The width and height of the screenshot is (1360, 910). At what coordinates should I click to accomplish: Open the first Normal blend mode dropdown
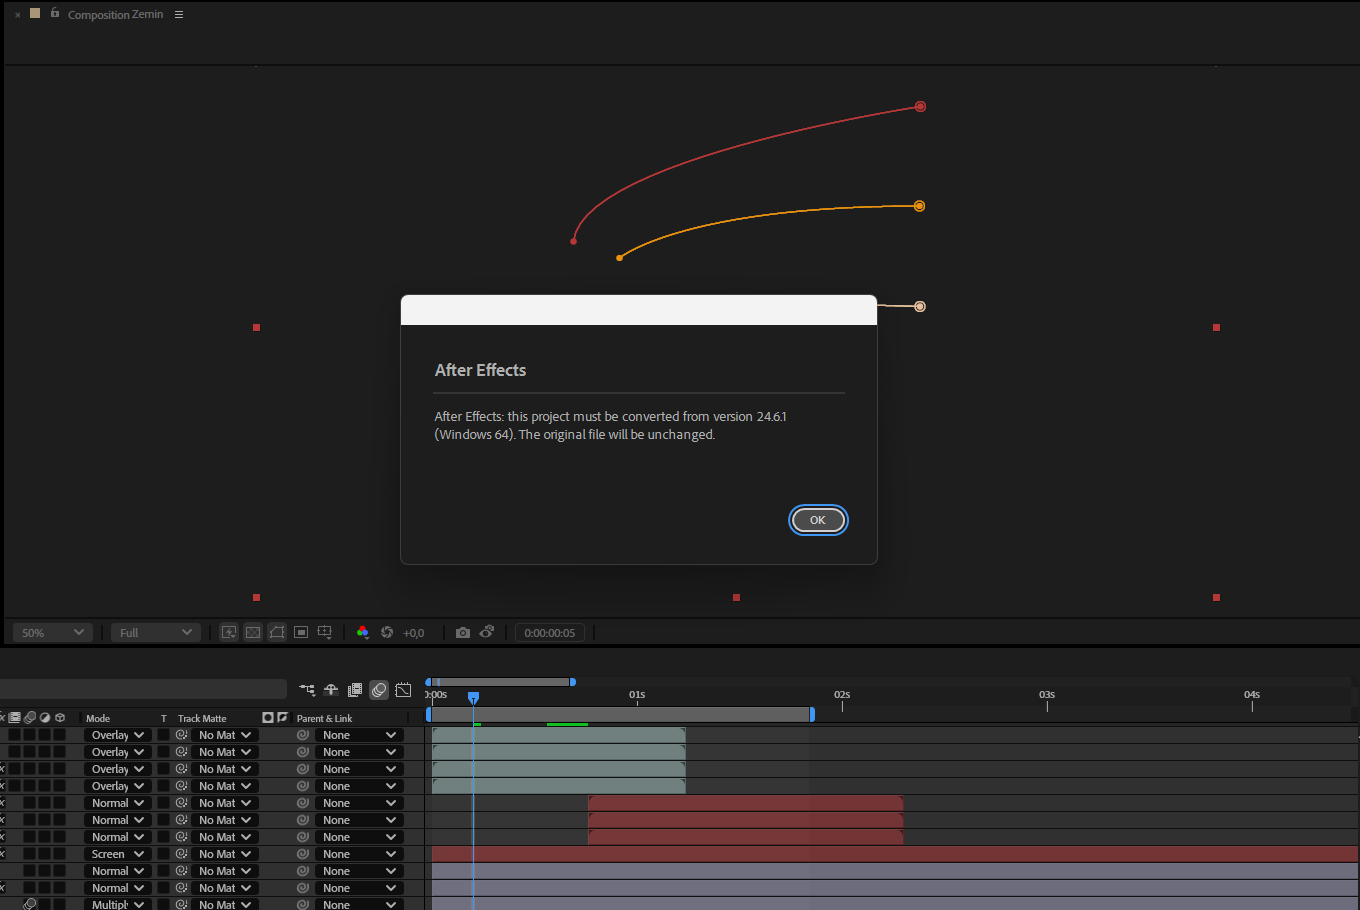[117, 803]
